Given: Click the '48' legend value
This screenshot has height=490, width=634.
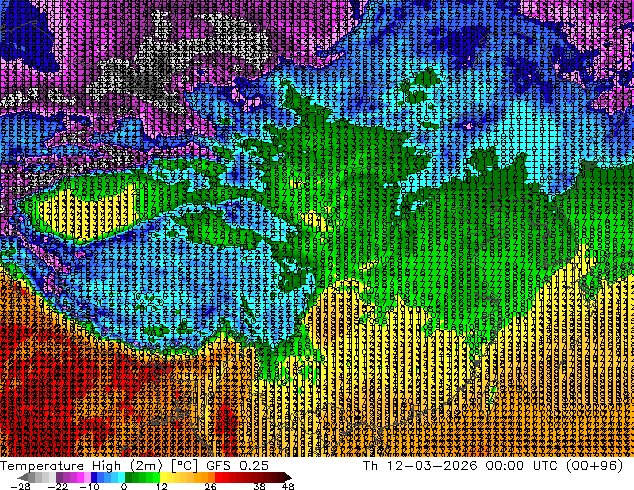Looking at the screenshot, I should (x=288, y=486).
